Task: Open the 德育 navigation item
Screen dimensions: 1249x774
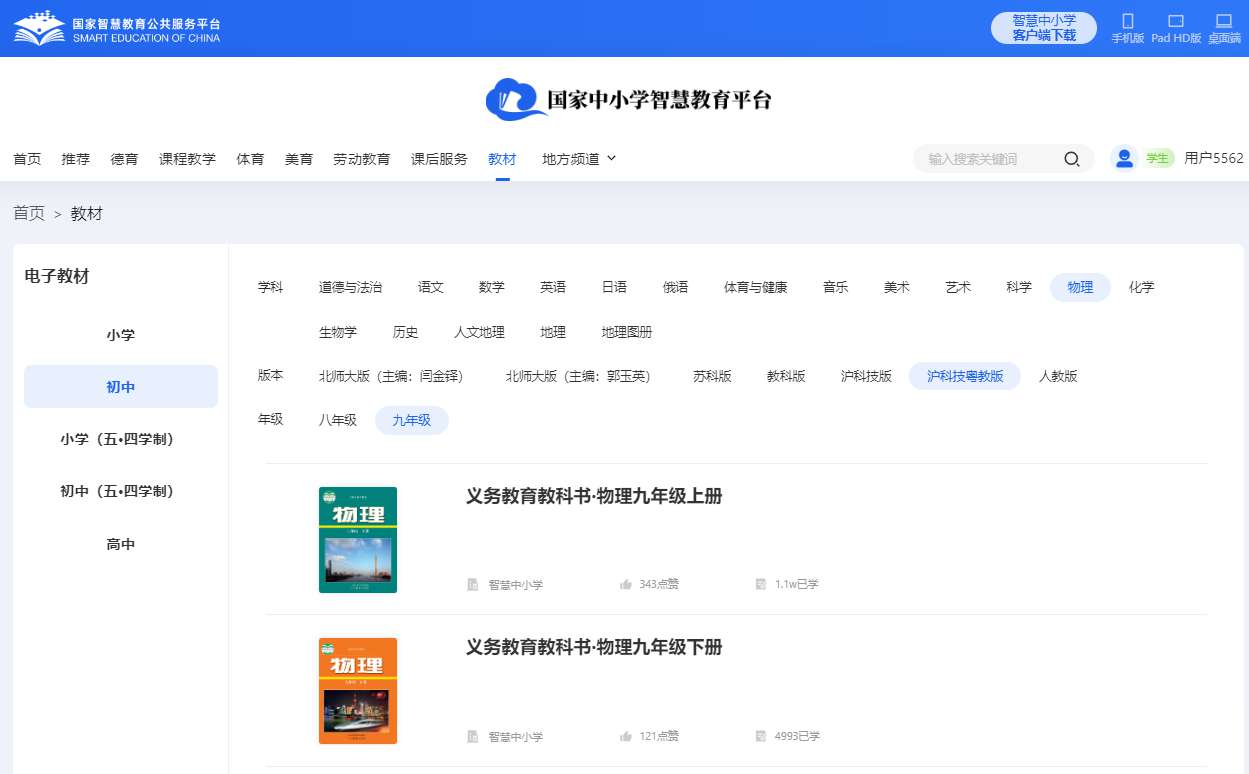Action: 125,159
